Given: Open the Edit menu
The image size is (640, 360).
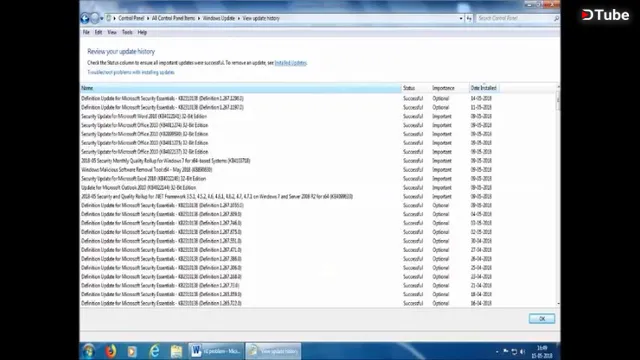Looking at the screenshot, I should pyautogui.click(x=98, y=32).
